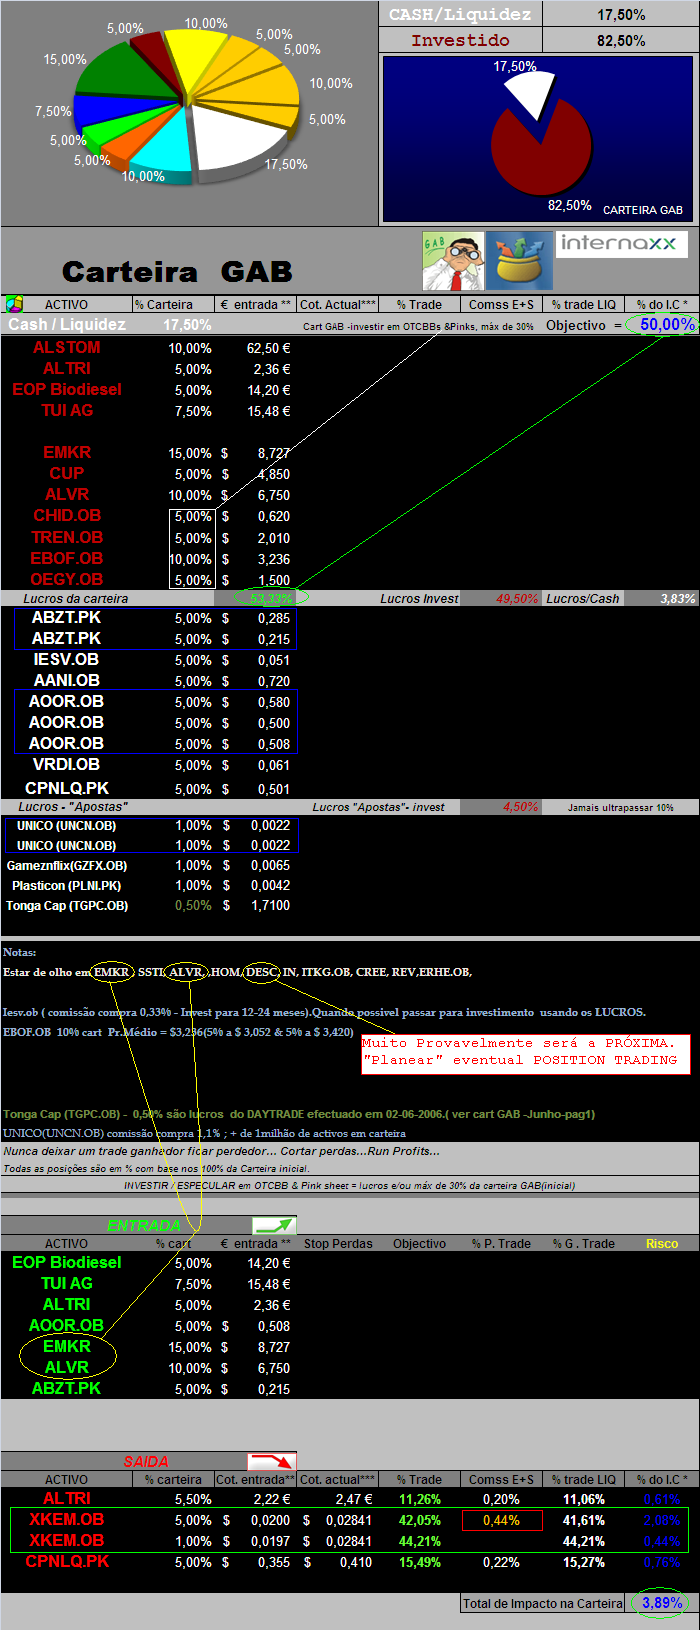The image size is (700, 1630).
Task: Select the OEGY.OB asset name
Action: point(67,579)
